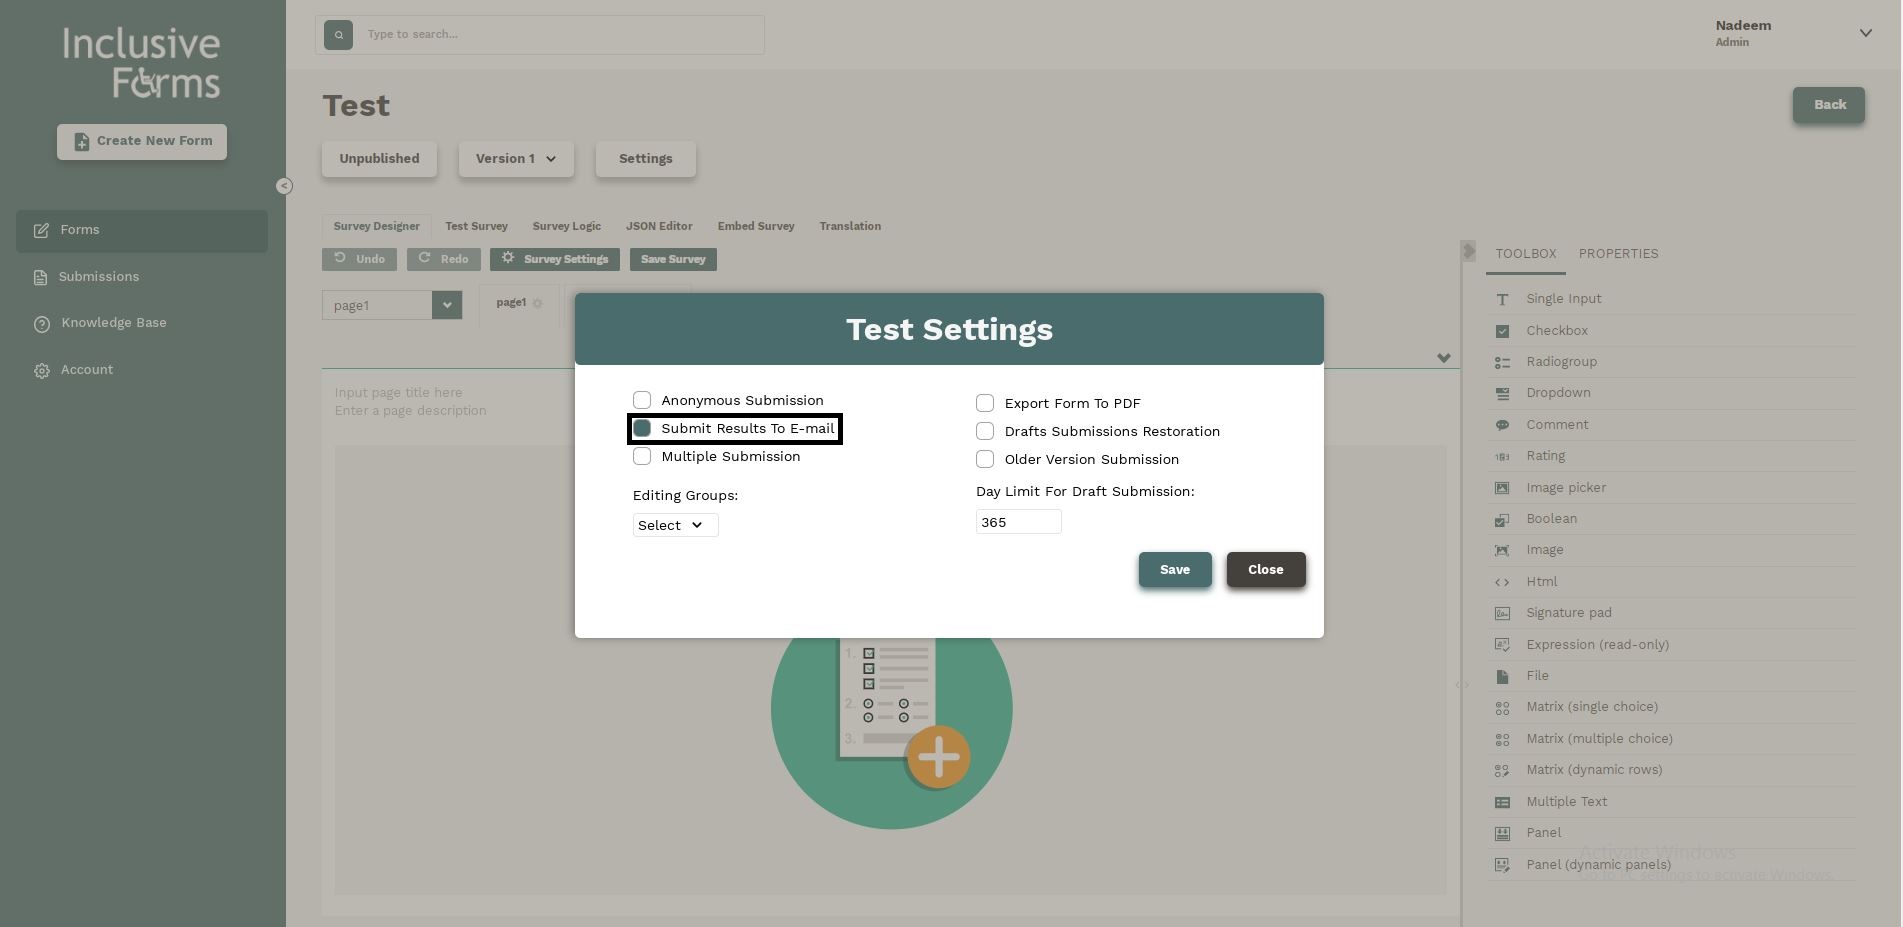Edit the Day Limit For Draft Submission value
This screenshot has height=927, width=1903.
tap(1018, 521)
